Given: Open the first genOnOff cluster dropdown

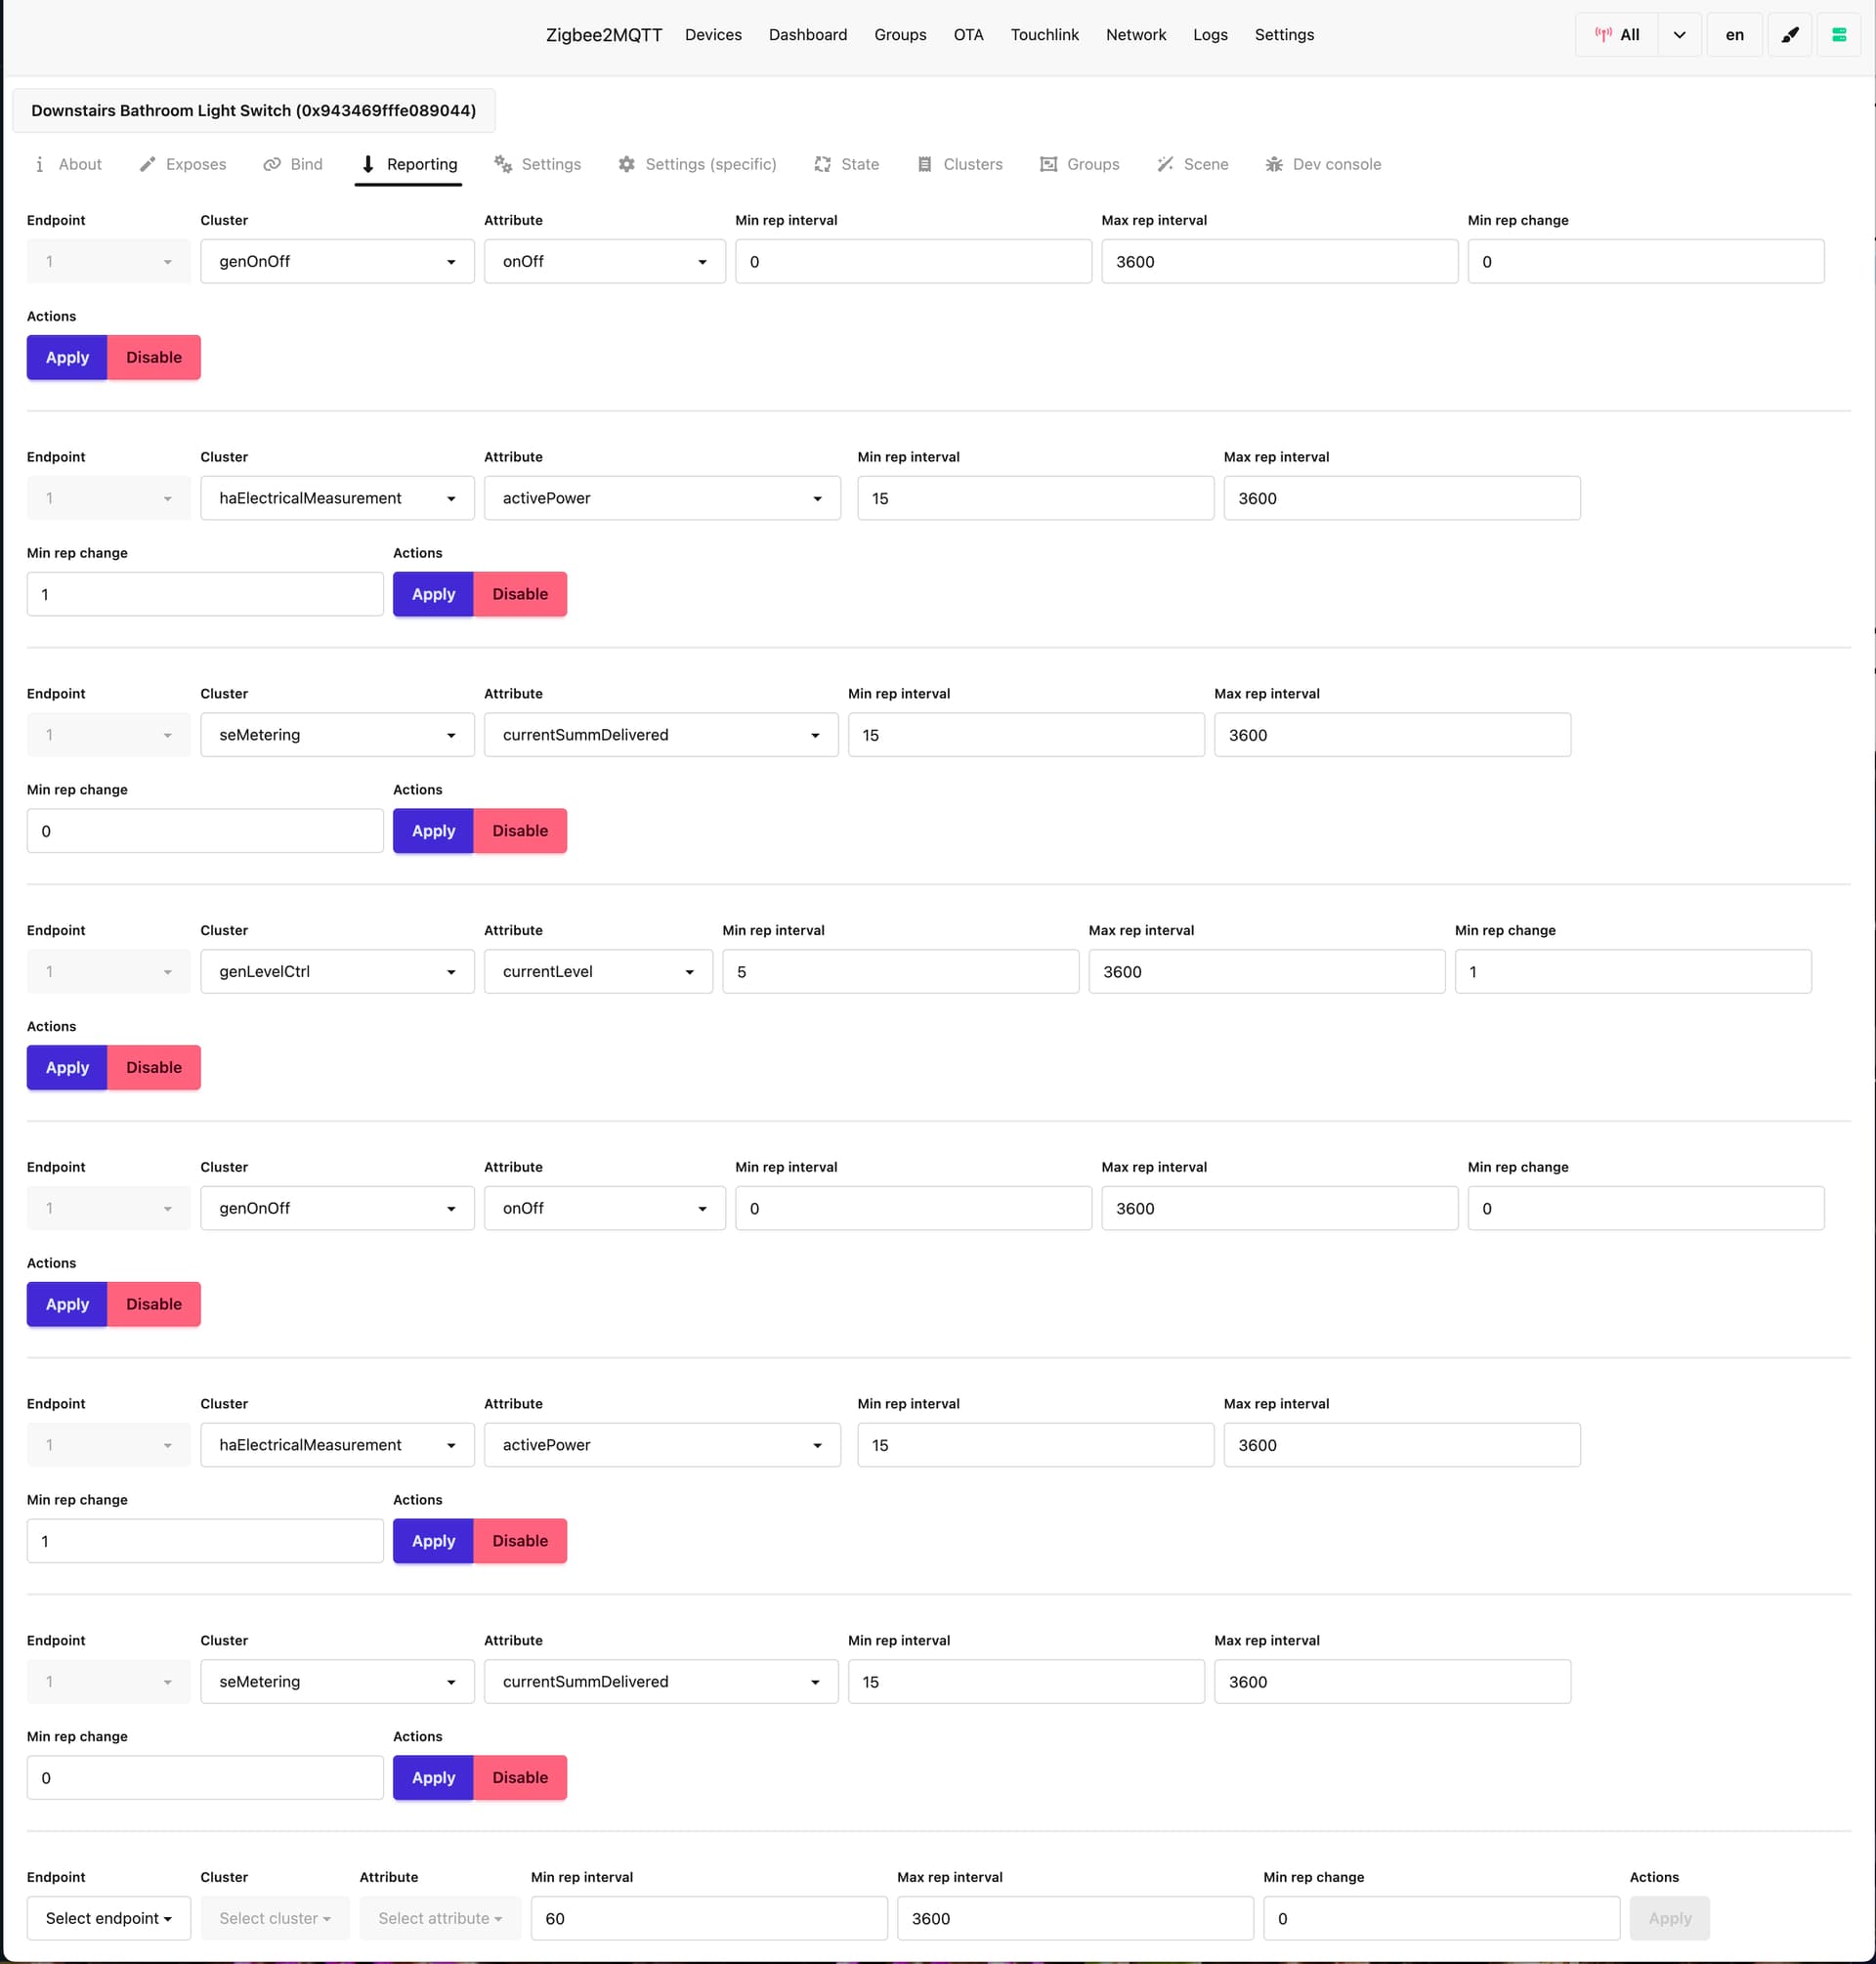Looking at the screenshot, I should click(337, 261).
